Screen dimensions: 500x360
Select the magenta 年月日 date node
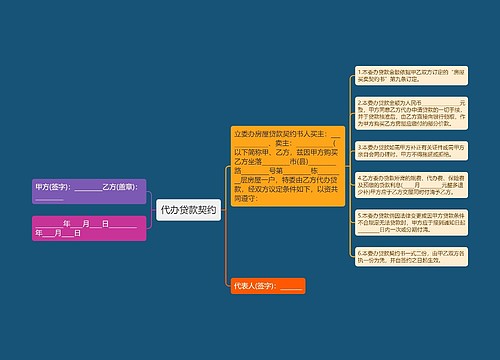89,228
